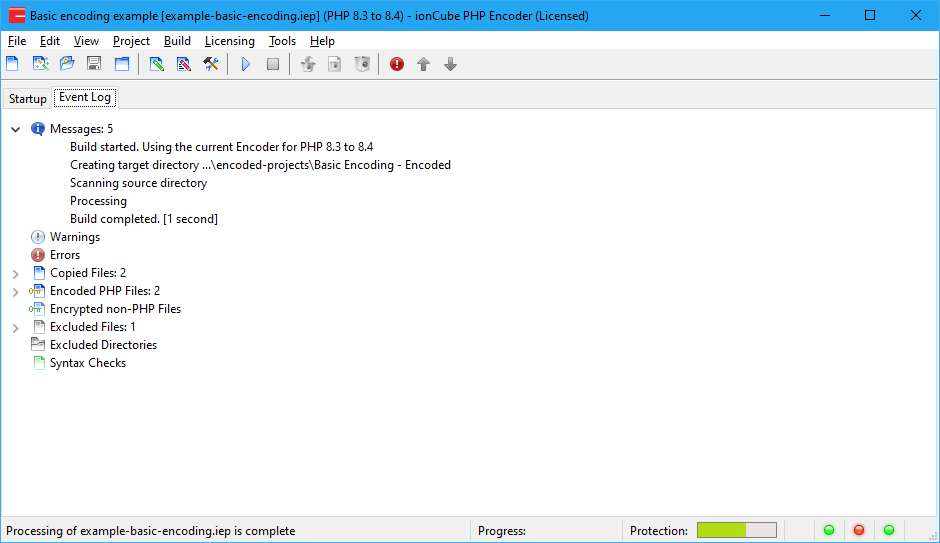This screenshot has width=940, height=543.
Task: Expand the Copied Files: 2 node
Action: (16, 273)
